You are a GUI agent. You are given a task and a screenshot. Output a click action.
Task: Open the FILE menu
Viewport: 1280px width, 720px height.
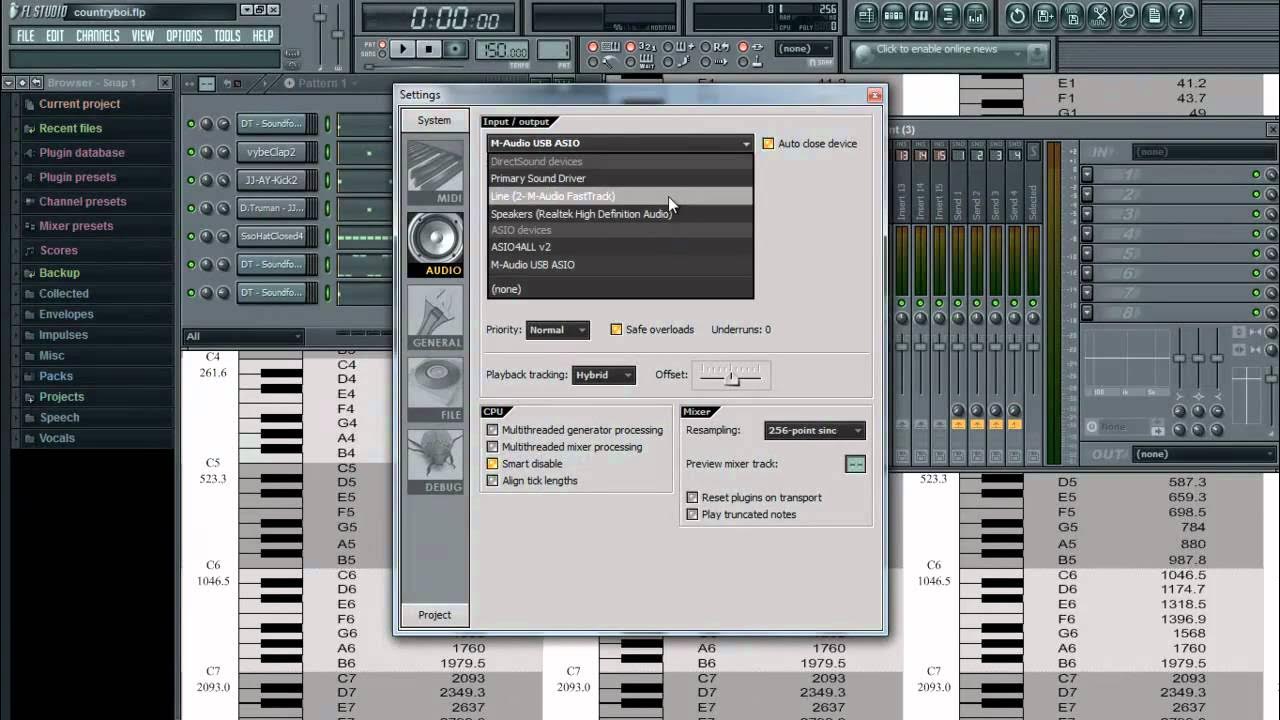[x=25, y=36]
